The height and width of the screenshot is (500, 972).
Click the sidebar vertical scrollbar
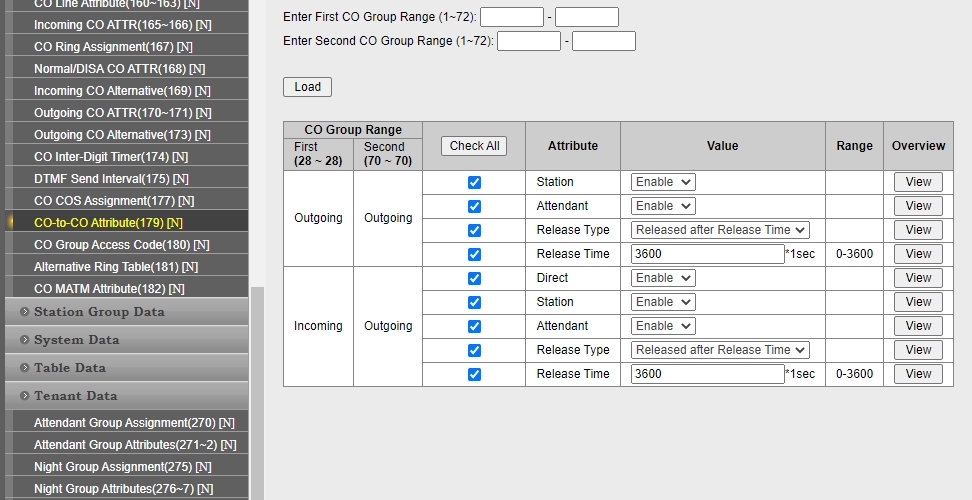click(x=257, y=390)
